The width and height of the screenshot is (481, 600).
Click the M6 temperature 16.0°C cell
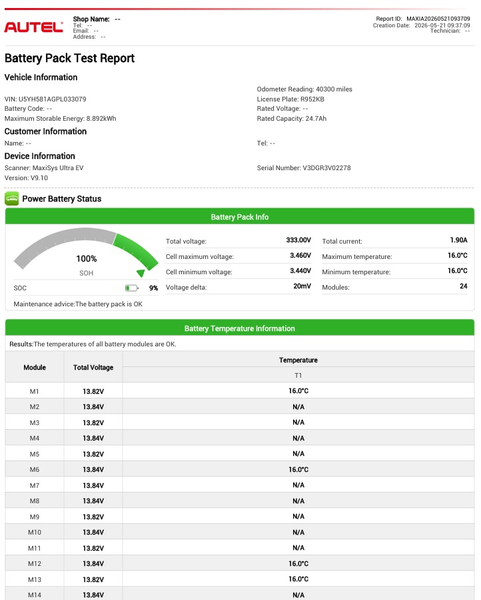click(298, 470)
